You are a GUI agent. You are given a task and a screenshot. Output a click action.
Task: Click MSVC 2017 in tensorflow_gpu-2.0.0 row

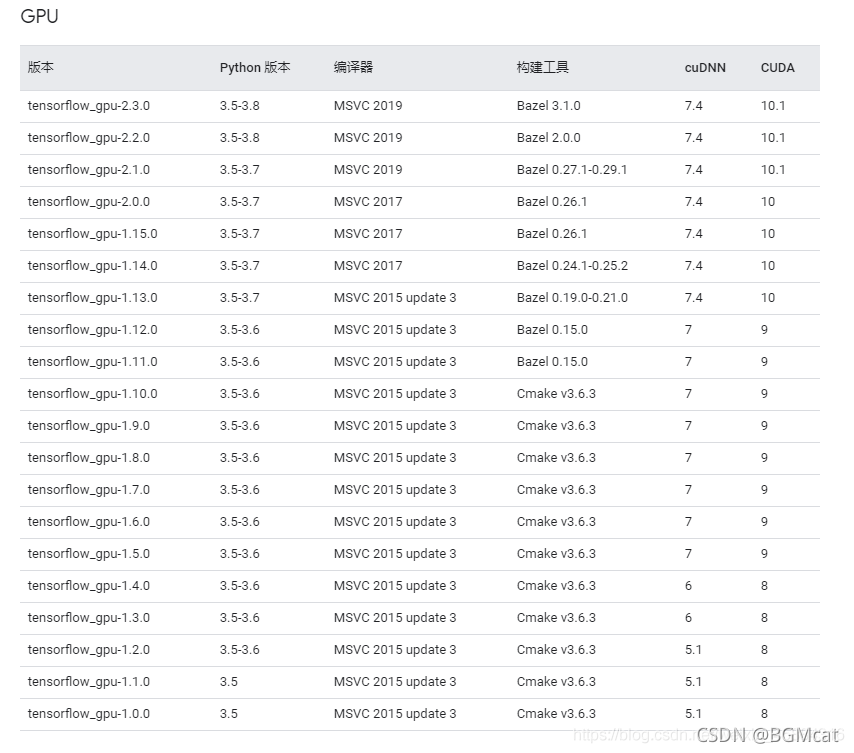[368, 202]
